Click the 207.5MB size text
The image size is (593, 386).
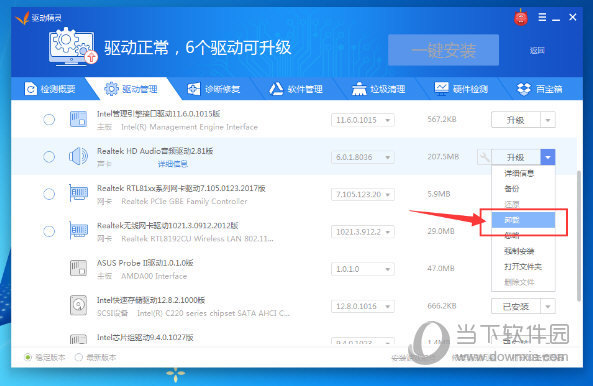[x=443, y=157]
